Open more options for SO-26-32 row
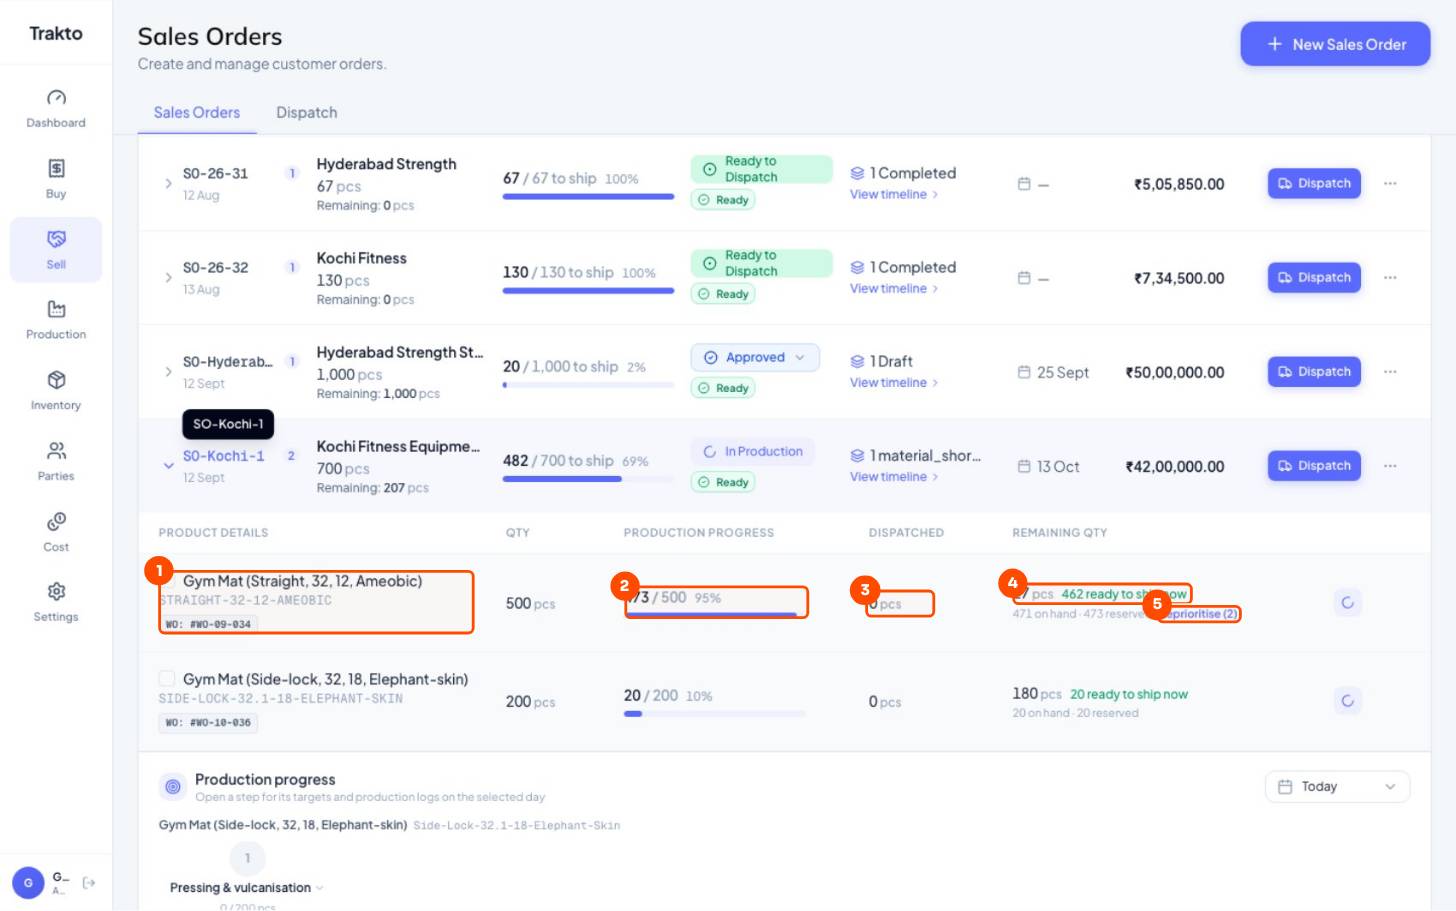 tap(1390, 278)
